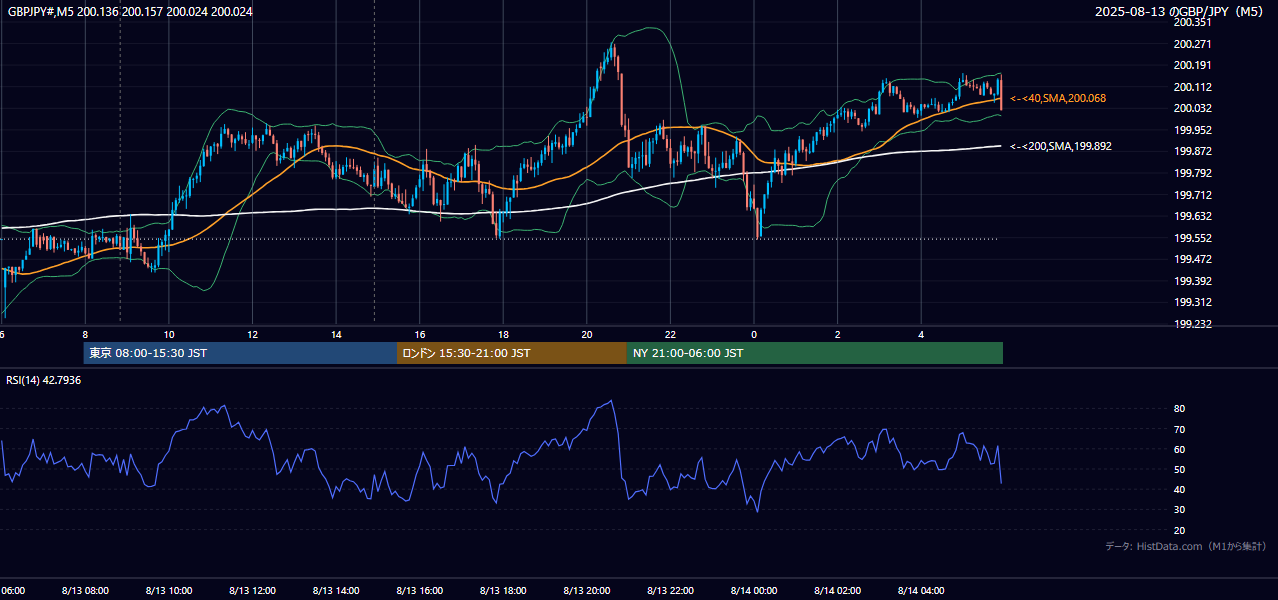
Task: Click RSI scale value 60
Action: click(x=1180, y=449)
